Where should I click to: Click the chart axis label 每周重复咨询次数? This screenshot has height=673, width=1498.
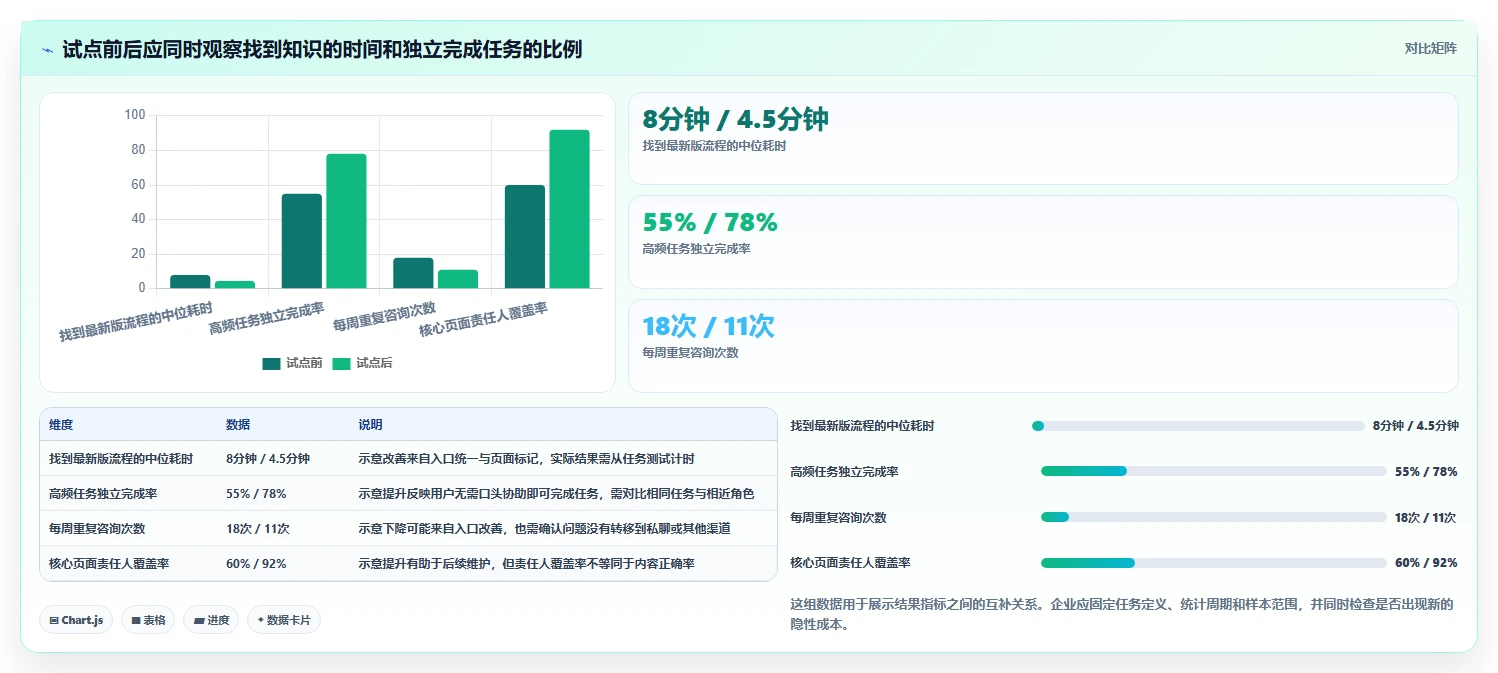pos(384,315)
